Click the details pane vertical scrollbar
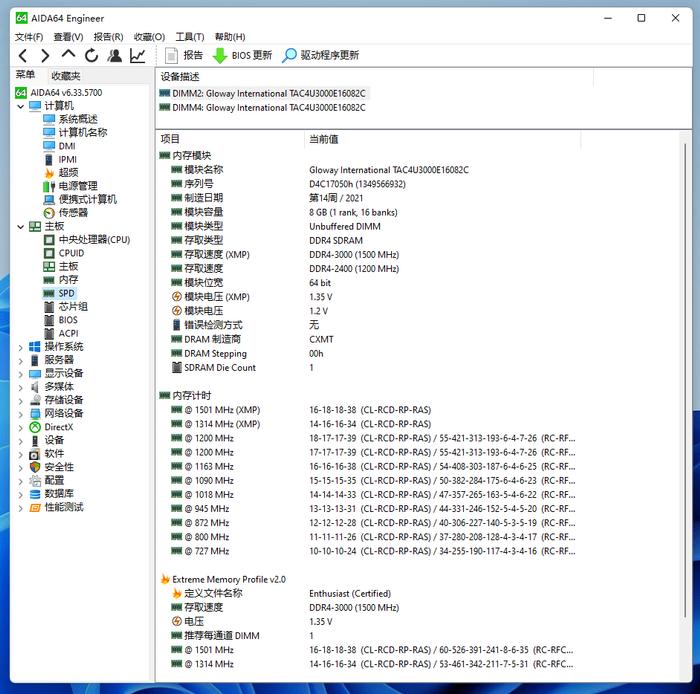This screenshot has height=694, width=700. [684, 380]
